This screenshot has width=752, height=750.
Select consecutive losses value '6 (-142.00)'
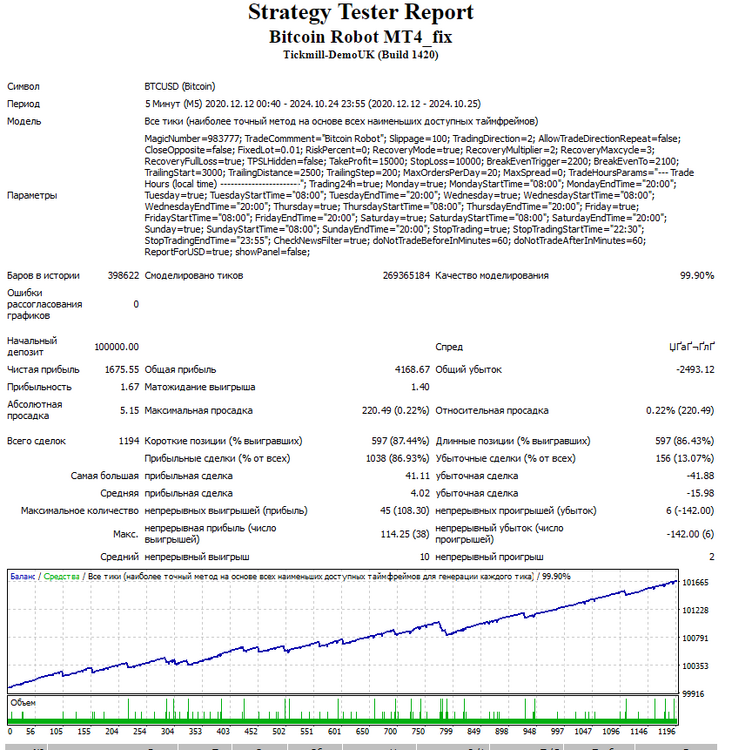[x=690, y=511]
